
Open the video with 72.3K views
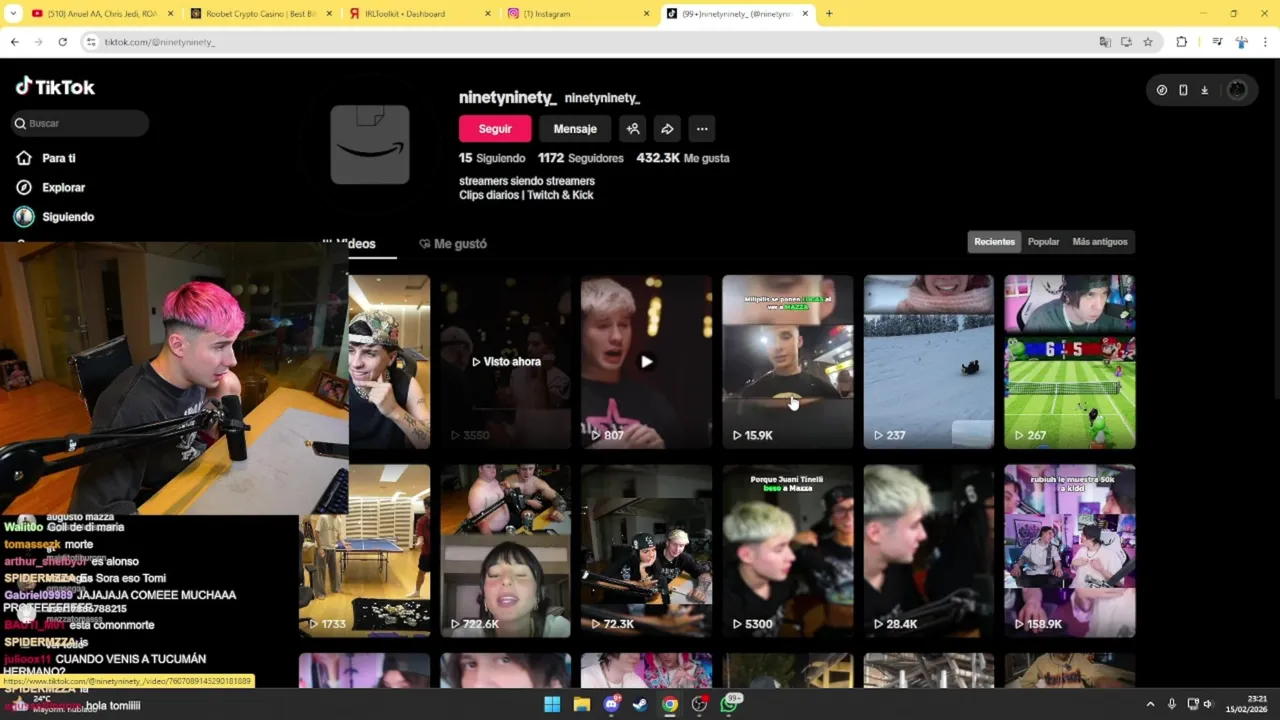click(x=646, y=551)
